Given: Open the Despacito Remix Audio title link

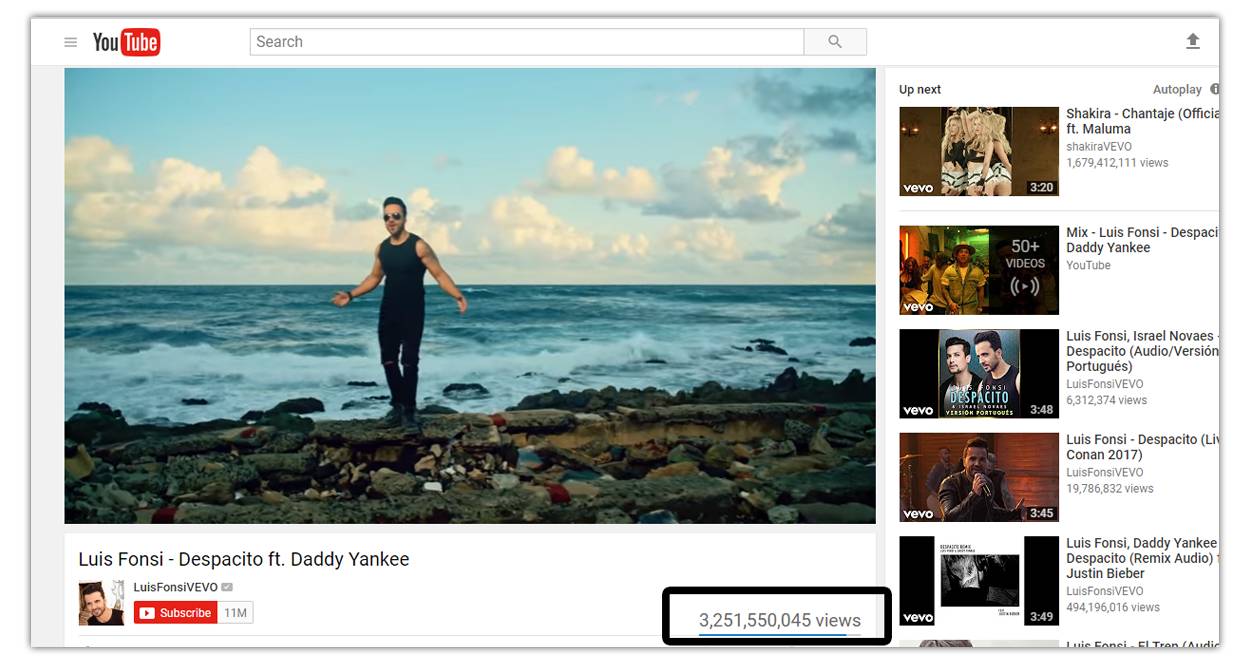Looking at the screenshot, I should pos(1142,558).
